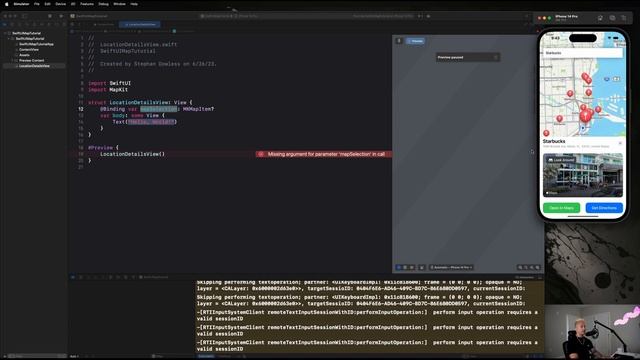Click the simulator Rotate icon

[624, 18]
